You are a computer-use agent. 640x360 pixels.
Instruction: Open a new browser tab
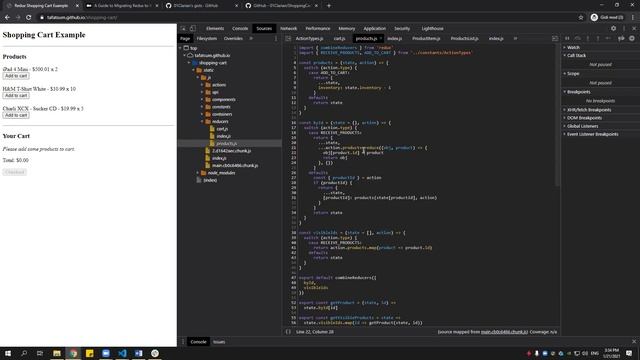[x=329, y=6]
